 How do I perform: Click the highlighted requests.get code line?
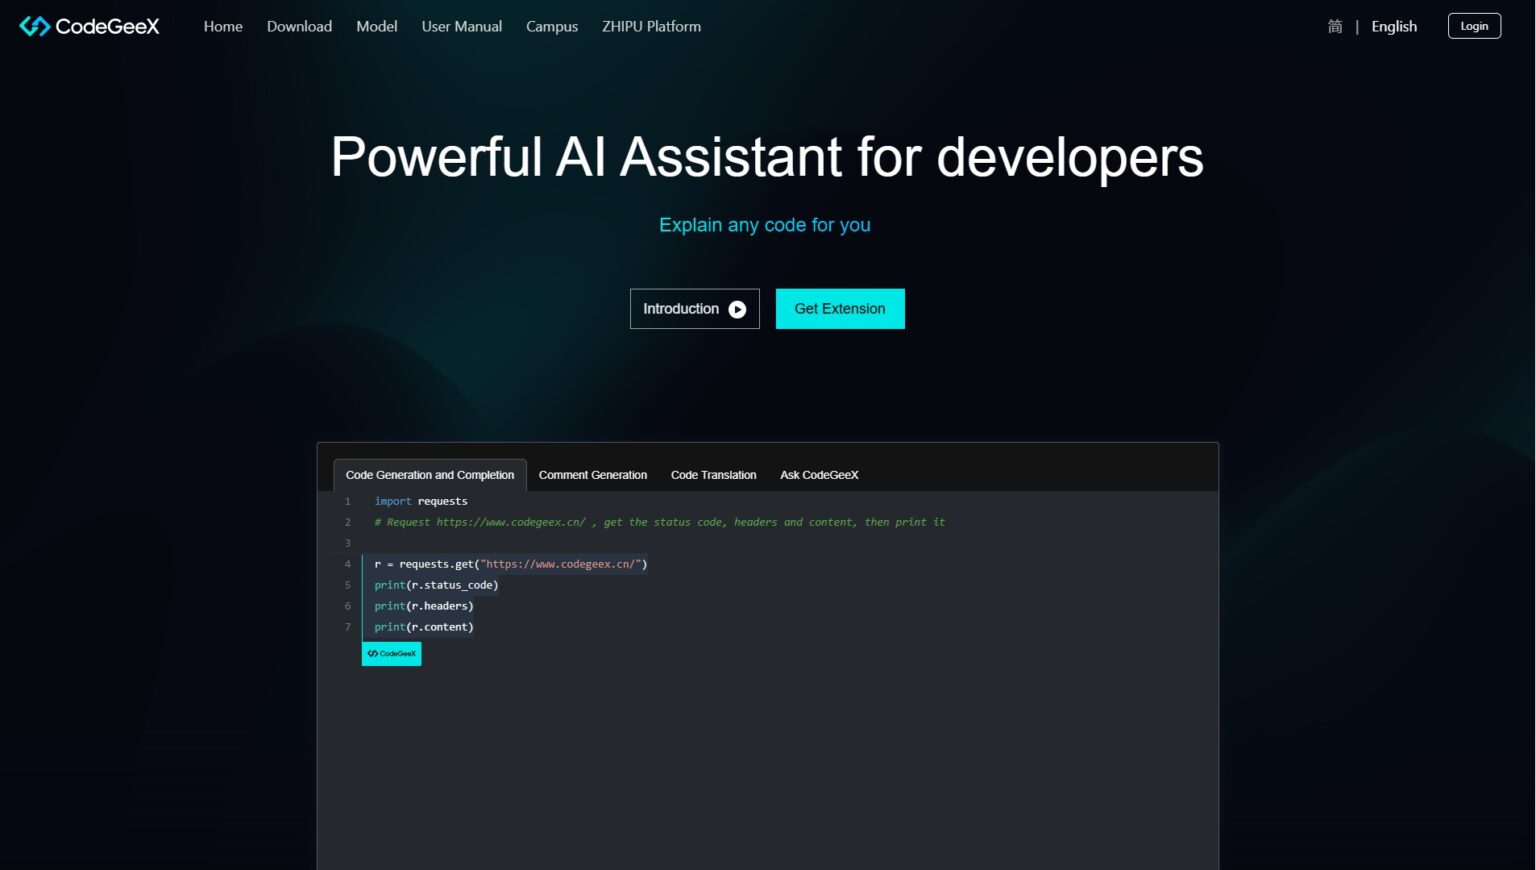[x=505, y=563]
